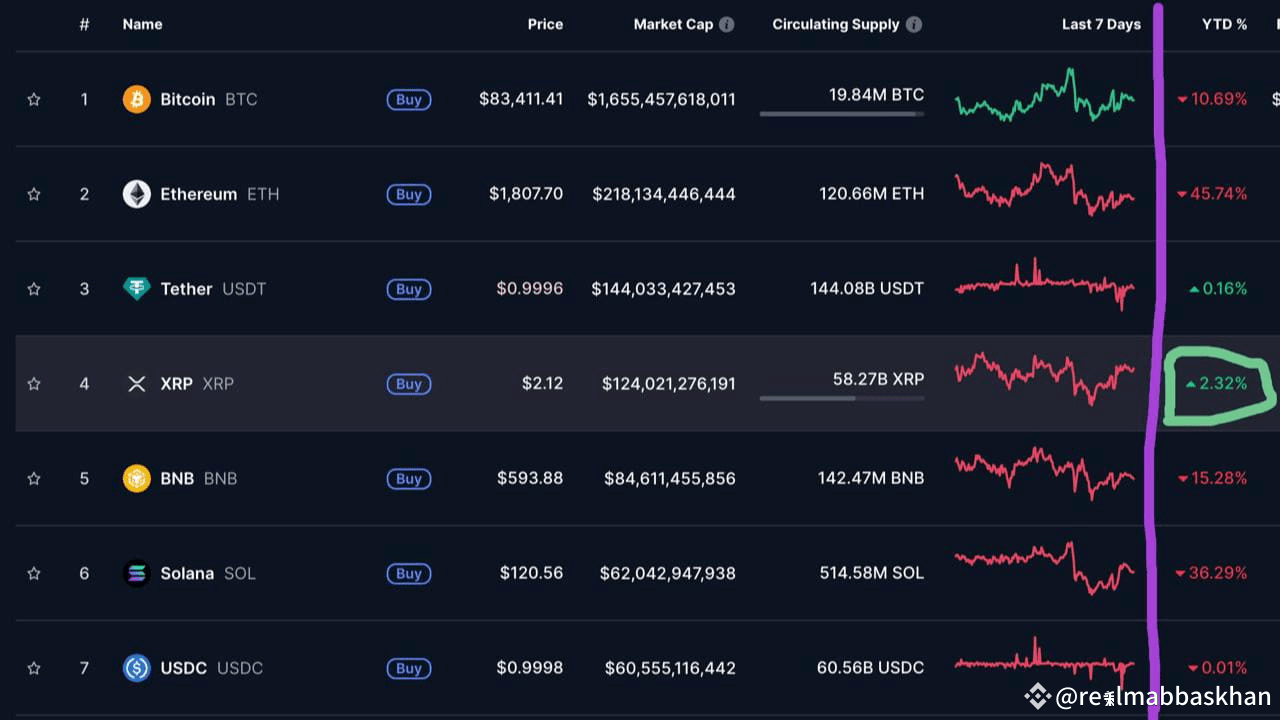1280x720 pixels.
Task: Click the BNB coin logo
Action: click(x=136, y=478)
